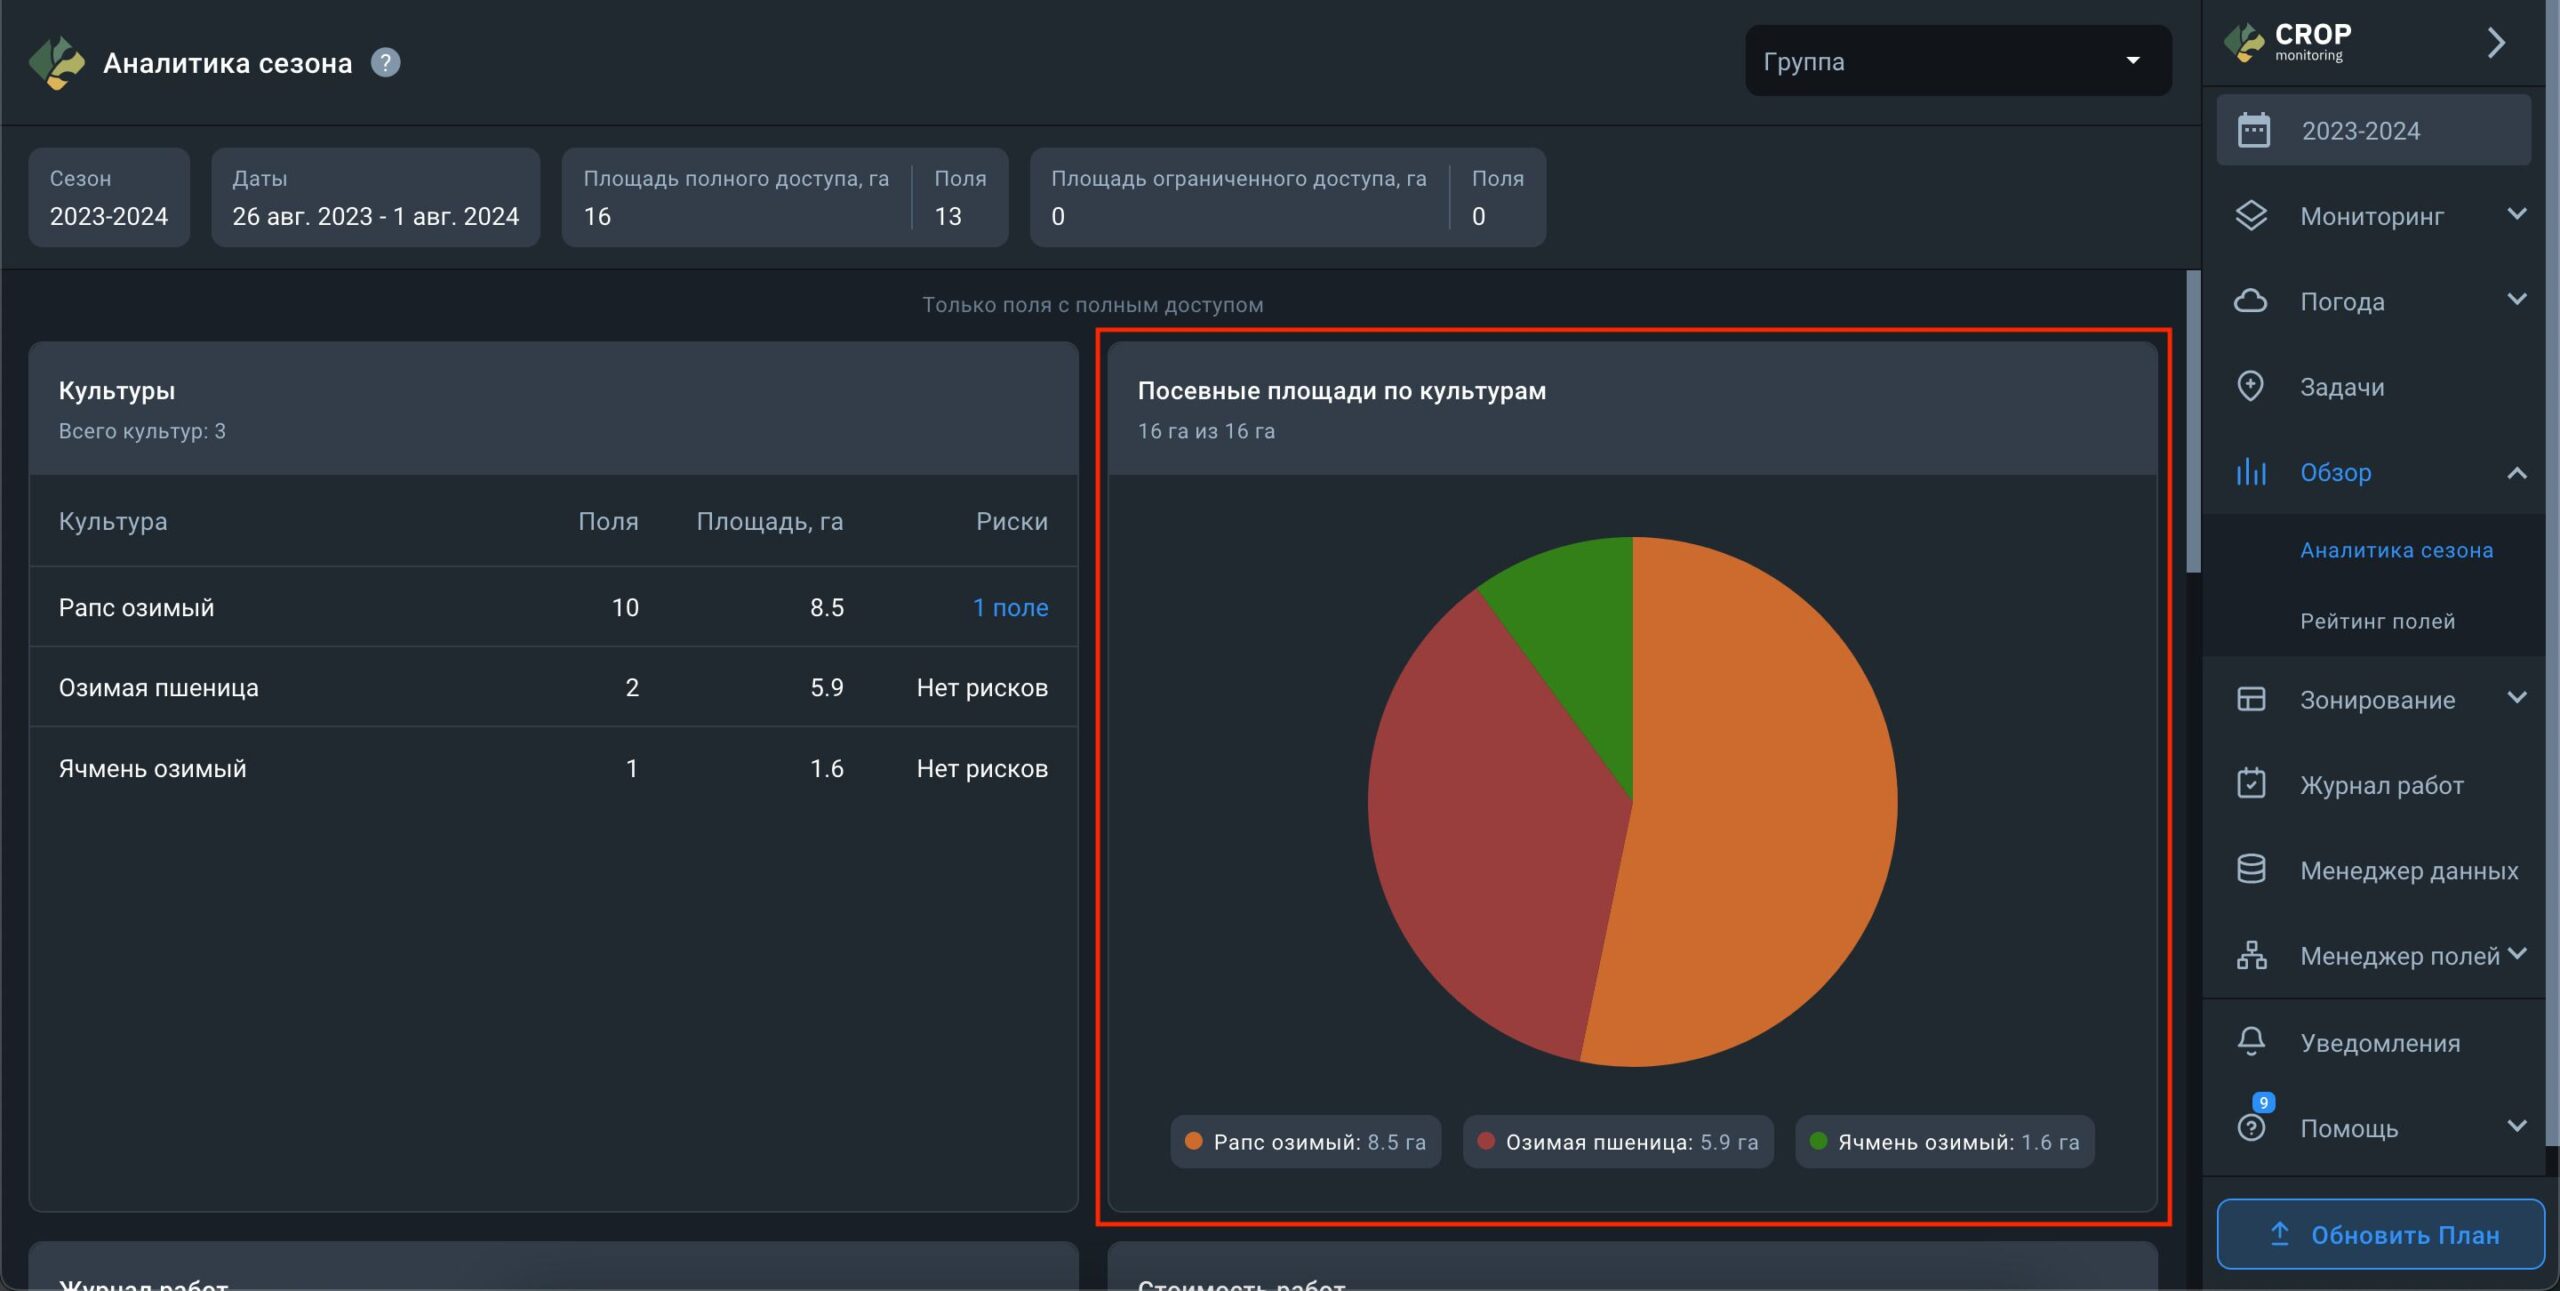Click the Погода cloud icon
The image size is (2560, 1291).
[x=2250, y=301]
